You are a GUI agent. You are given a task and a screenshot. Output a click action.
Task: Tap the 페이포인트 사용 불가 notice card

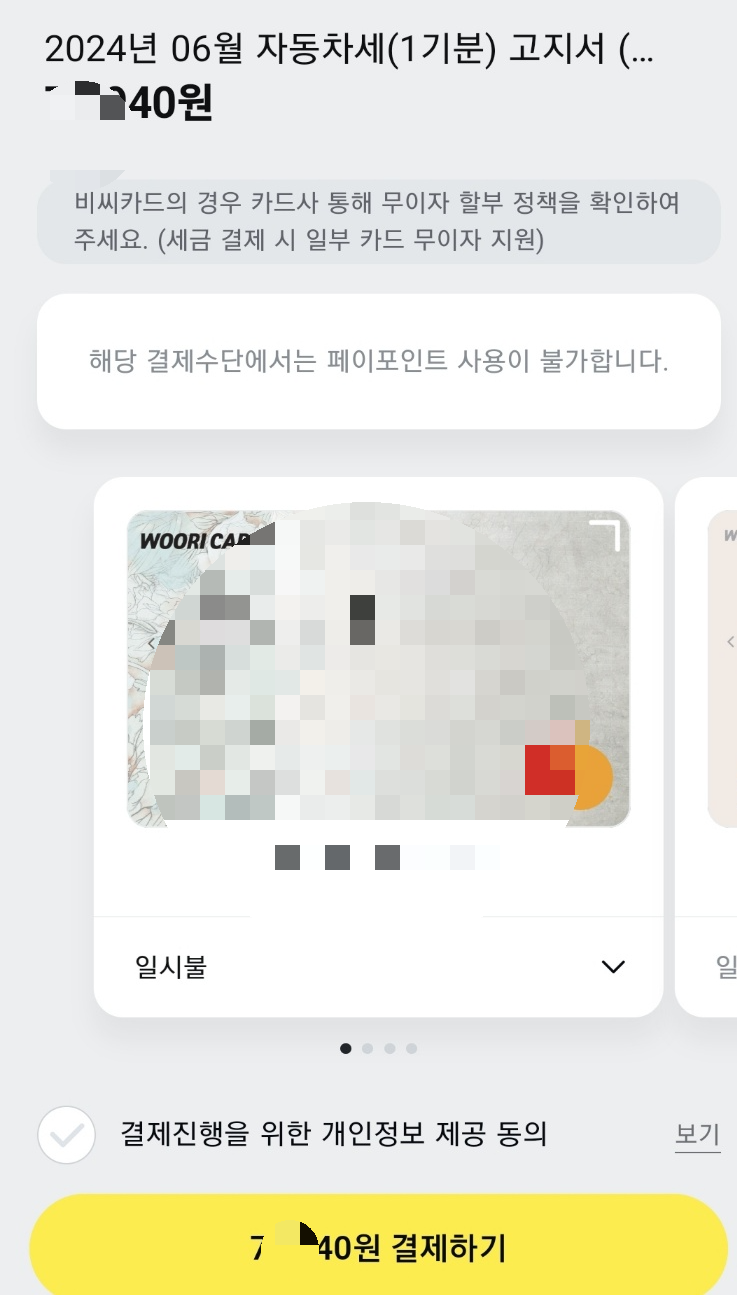tap(378, 361)
